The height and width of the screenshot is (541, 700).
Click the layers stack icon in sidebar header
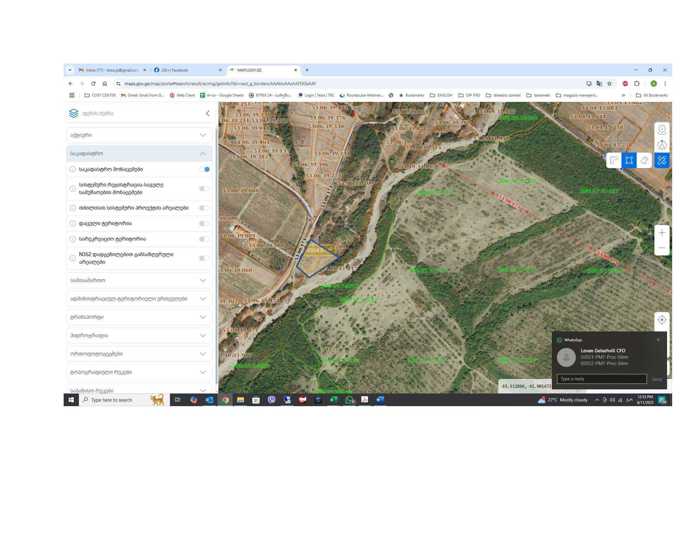(x=74, y=114)
